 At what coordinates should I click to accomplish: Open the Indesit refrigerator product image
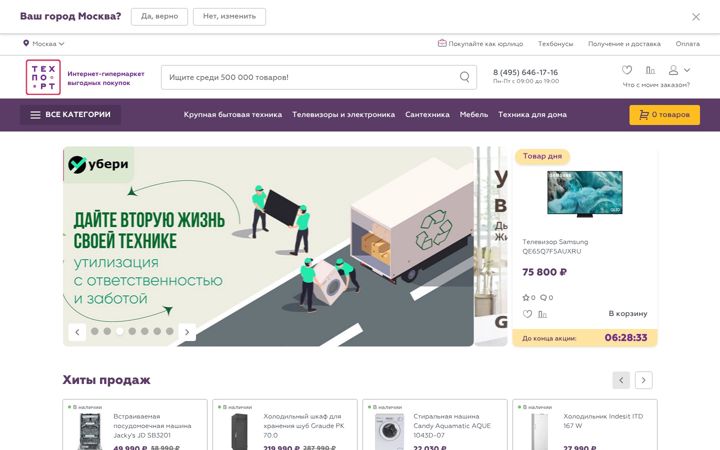pyautogui.click(x=538, y=432)
